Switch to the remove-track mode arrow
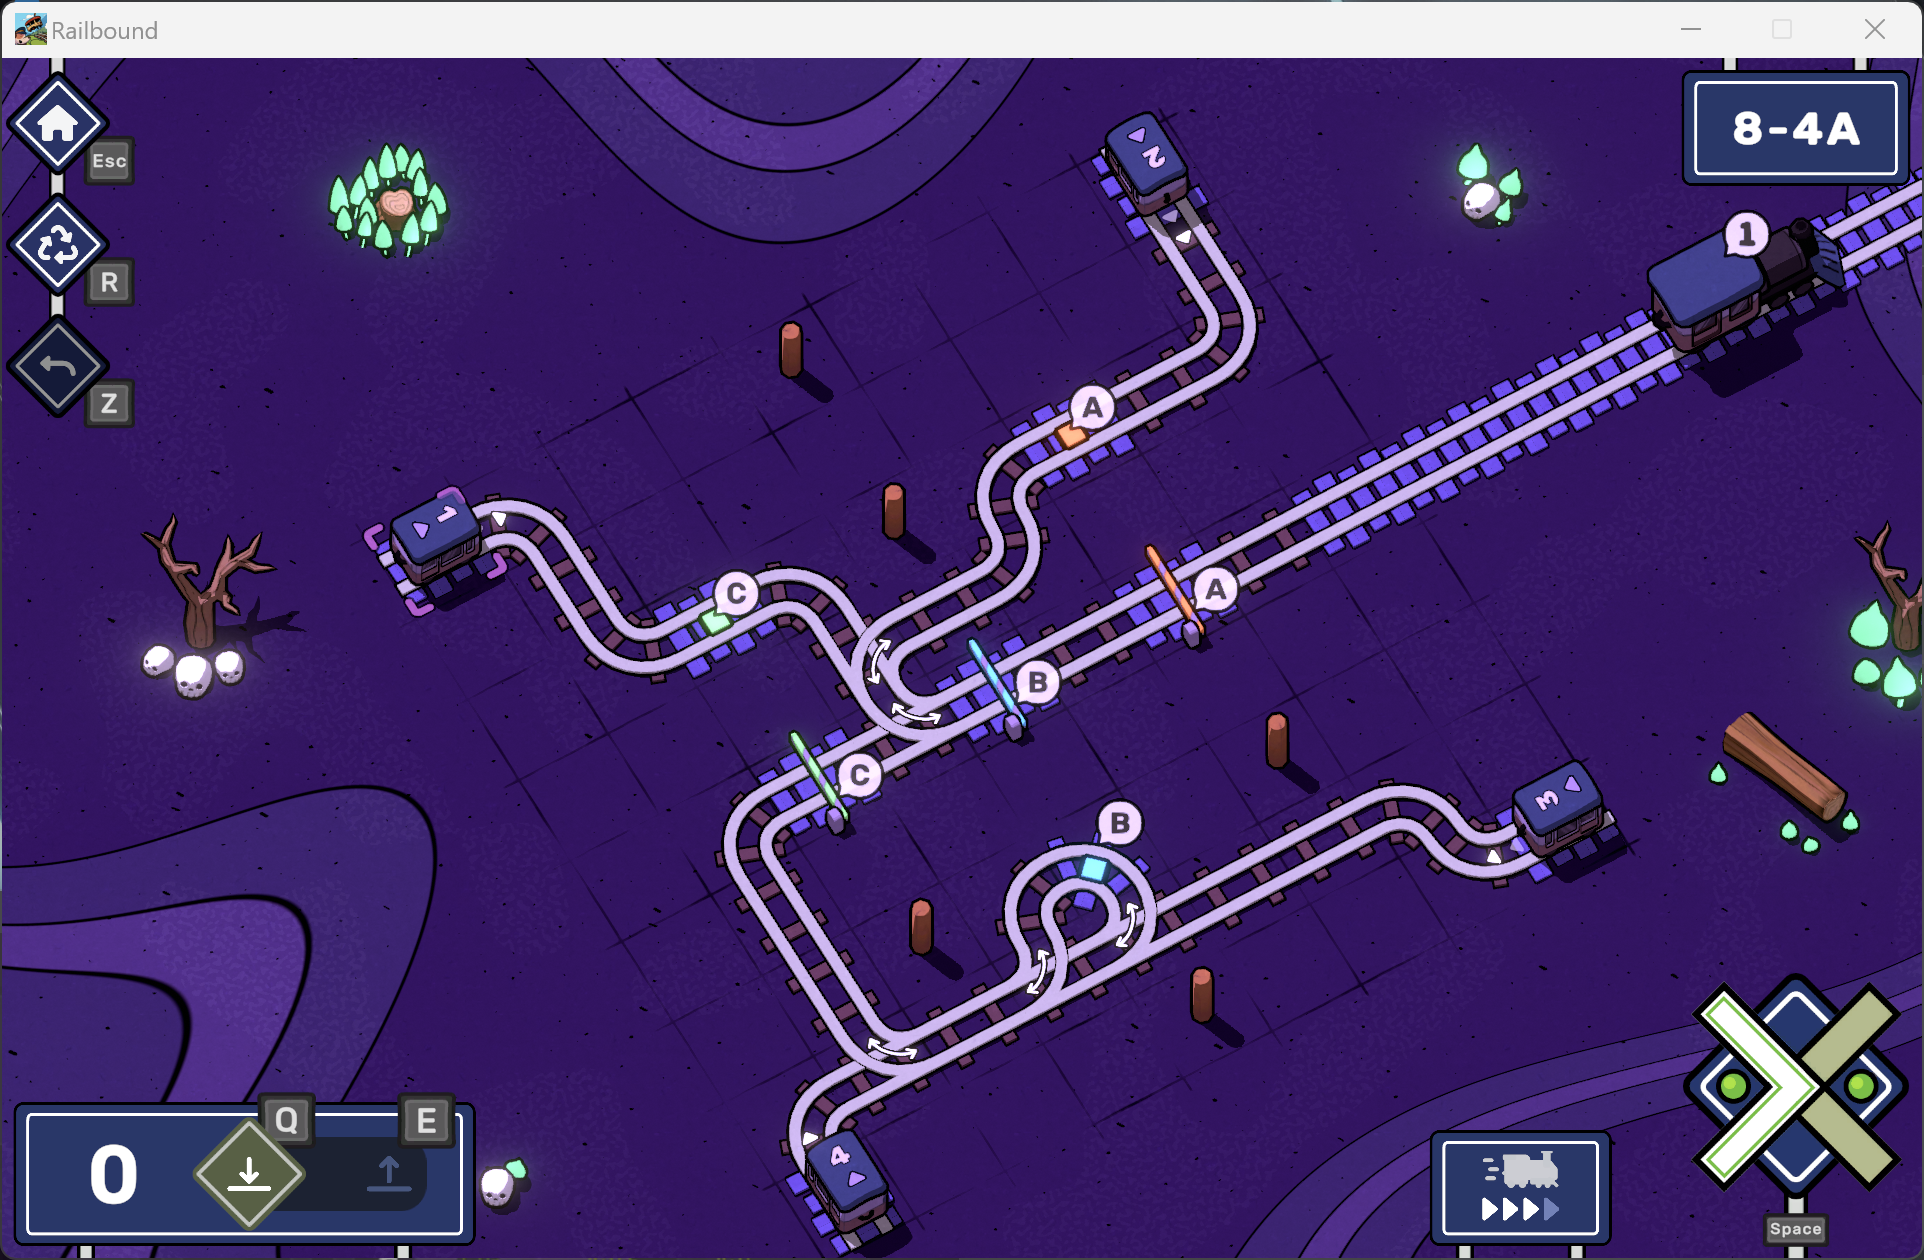Viewport: 1924px width, 1260px height. tap(389, 1174)
